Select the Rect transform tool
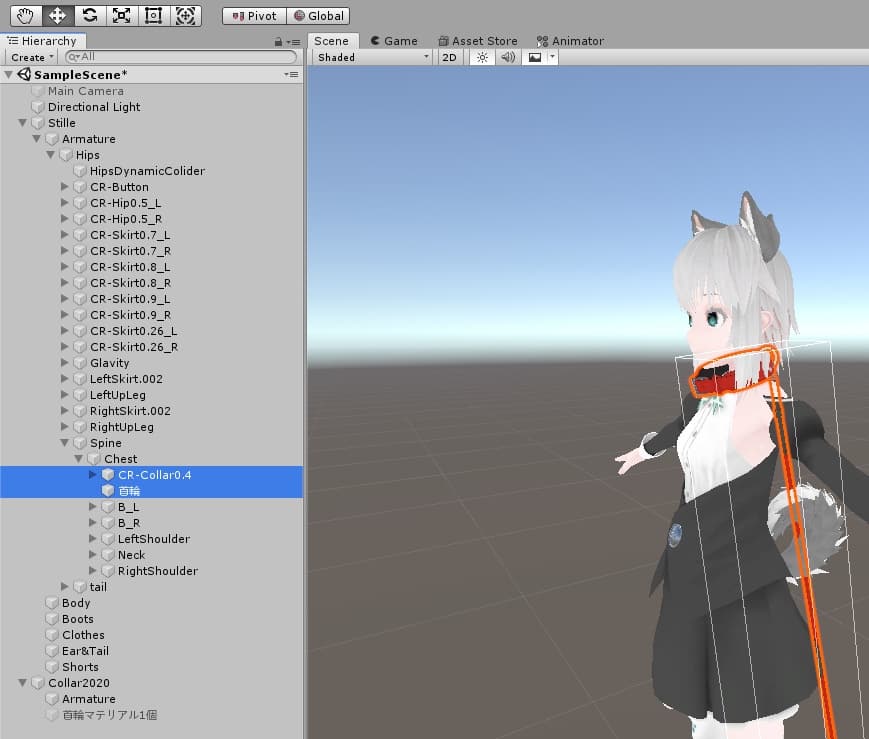 click(x=154, y=16)
